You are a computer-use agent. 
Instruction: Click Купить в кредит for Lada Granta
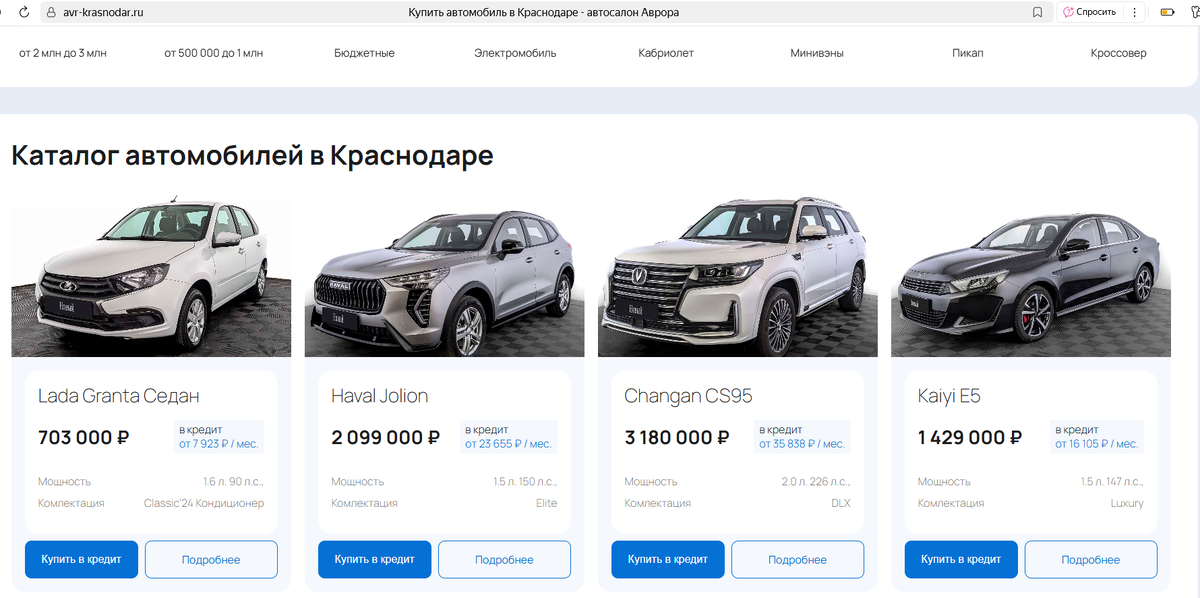pyautogui.click(x=81, y=559)
